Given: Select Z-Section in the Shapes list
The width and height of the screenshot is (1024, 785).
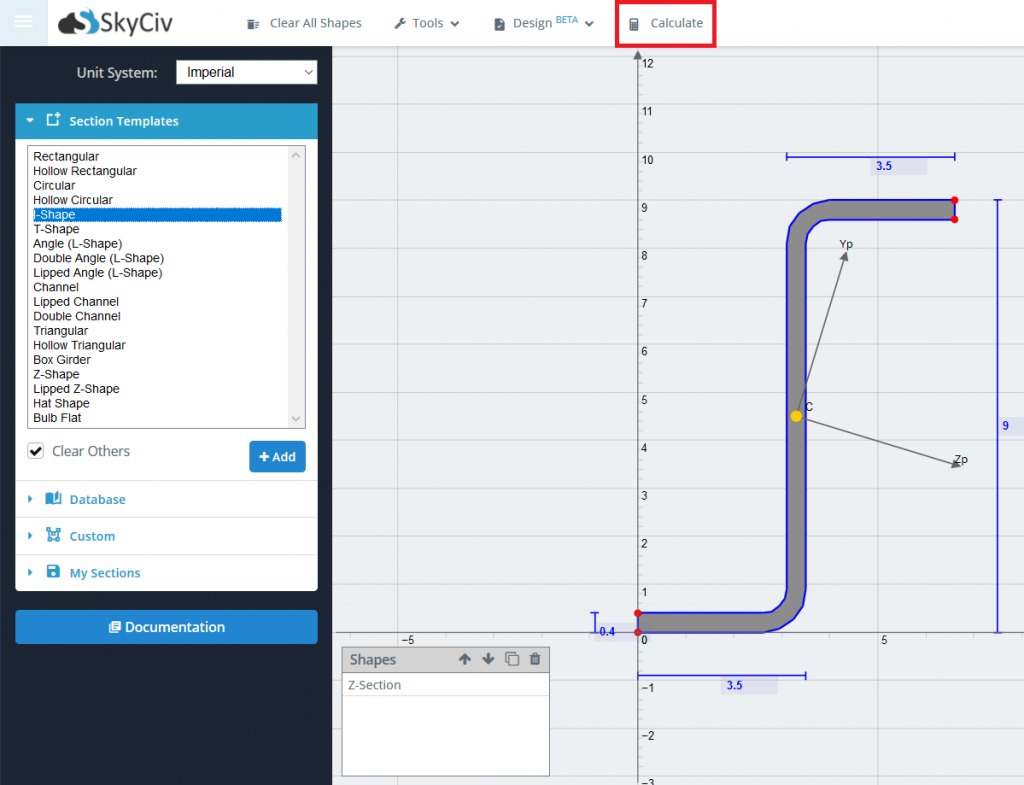Looking at the screenshot, I should click(x=375, y=685).
